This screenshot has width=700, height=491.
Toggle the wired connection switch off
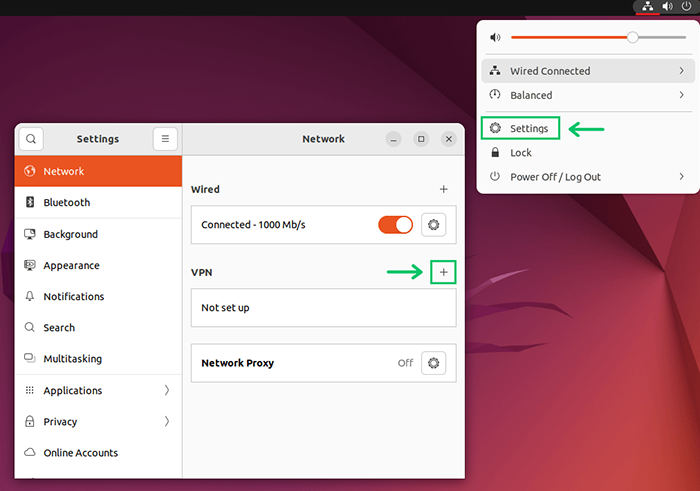pyautogui.click(x=396, y=225)
